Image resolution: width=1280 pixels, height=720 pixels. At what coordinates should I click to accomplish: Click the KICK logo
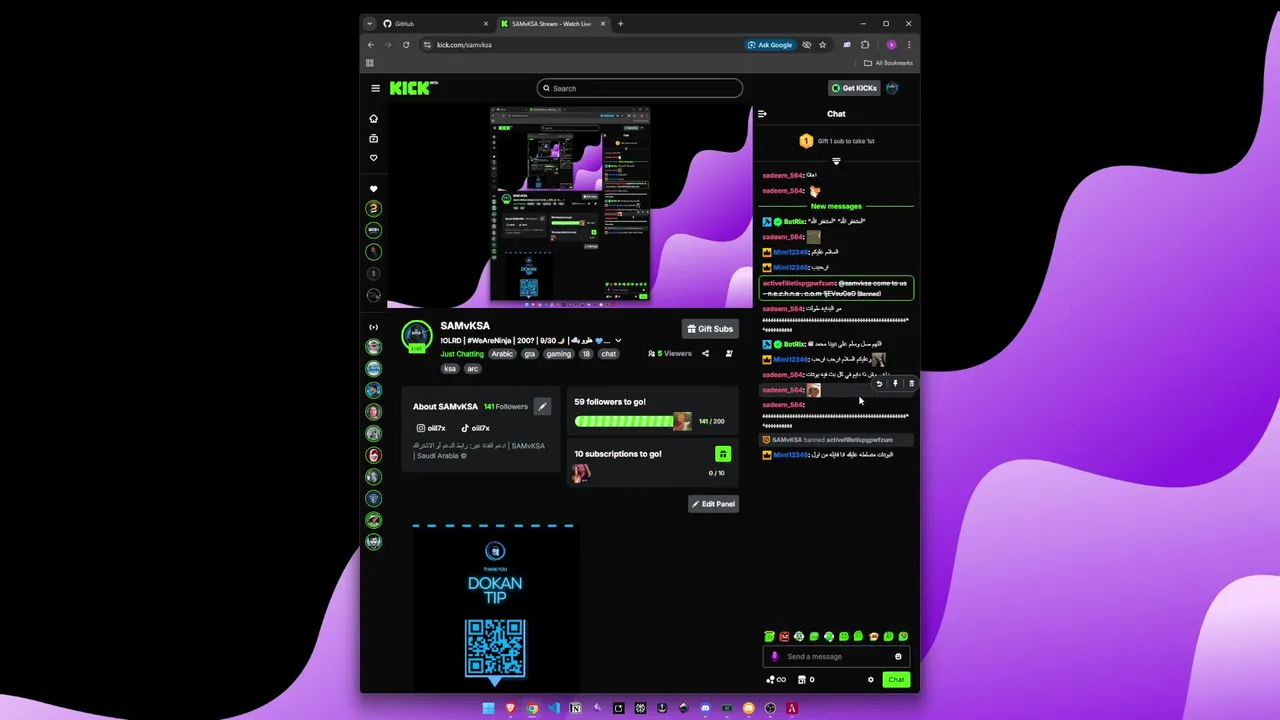[413, 88]
